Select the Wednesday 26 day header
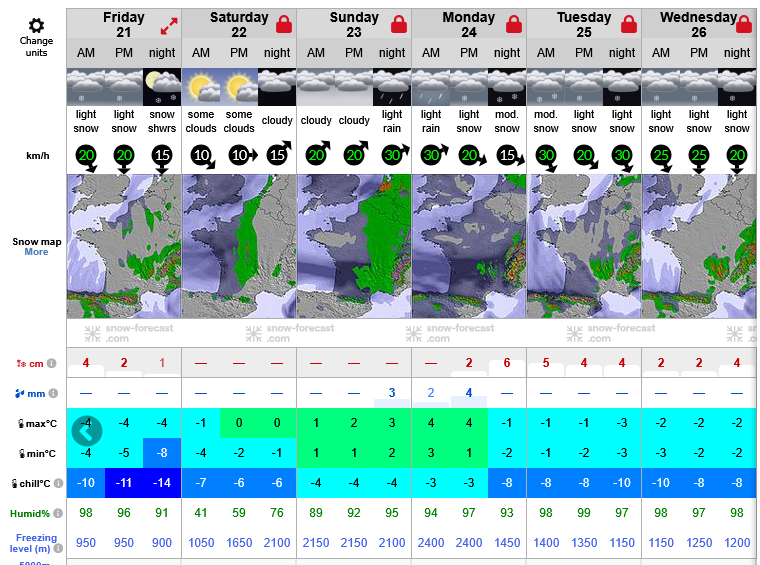The width and height of the screenshot is (760, 565). 698,24
